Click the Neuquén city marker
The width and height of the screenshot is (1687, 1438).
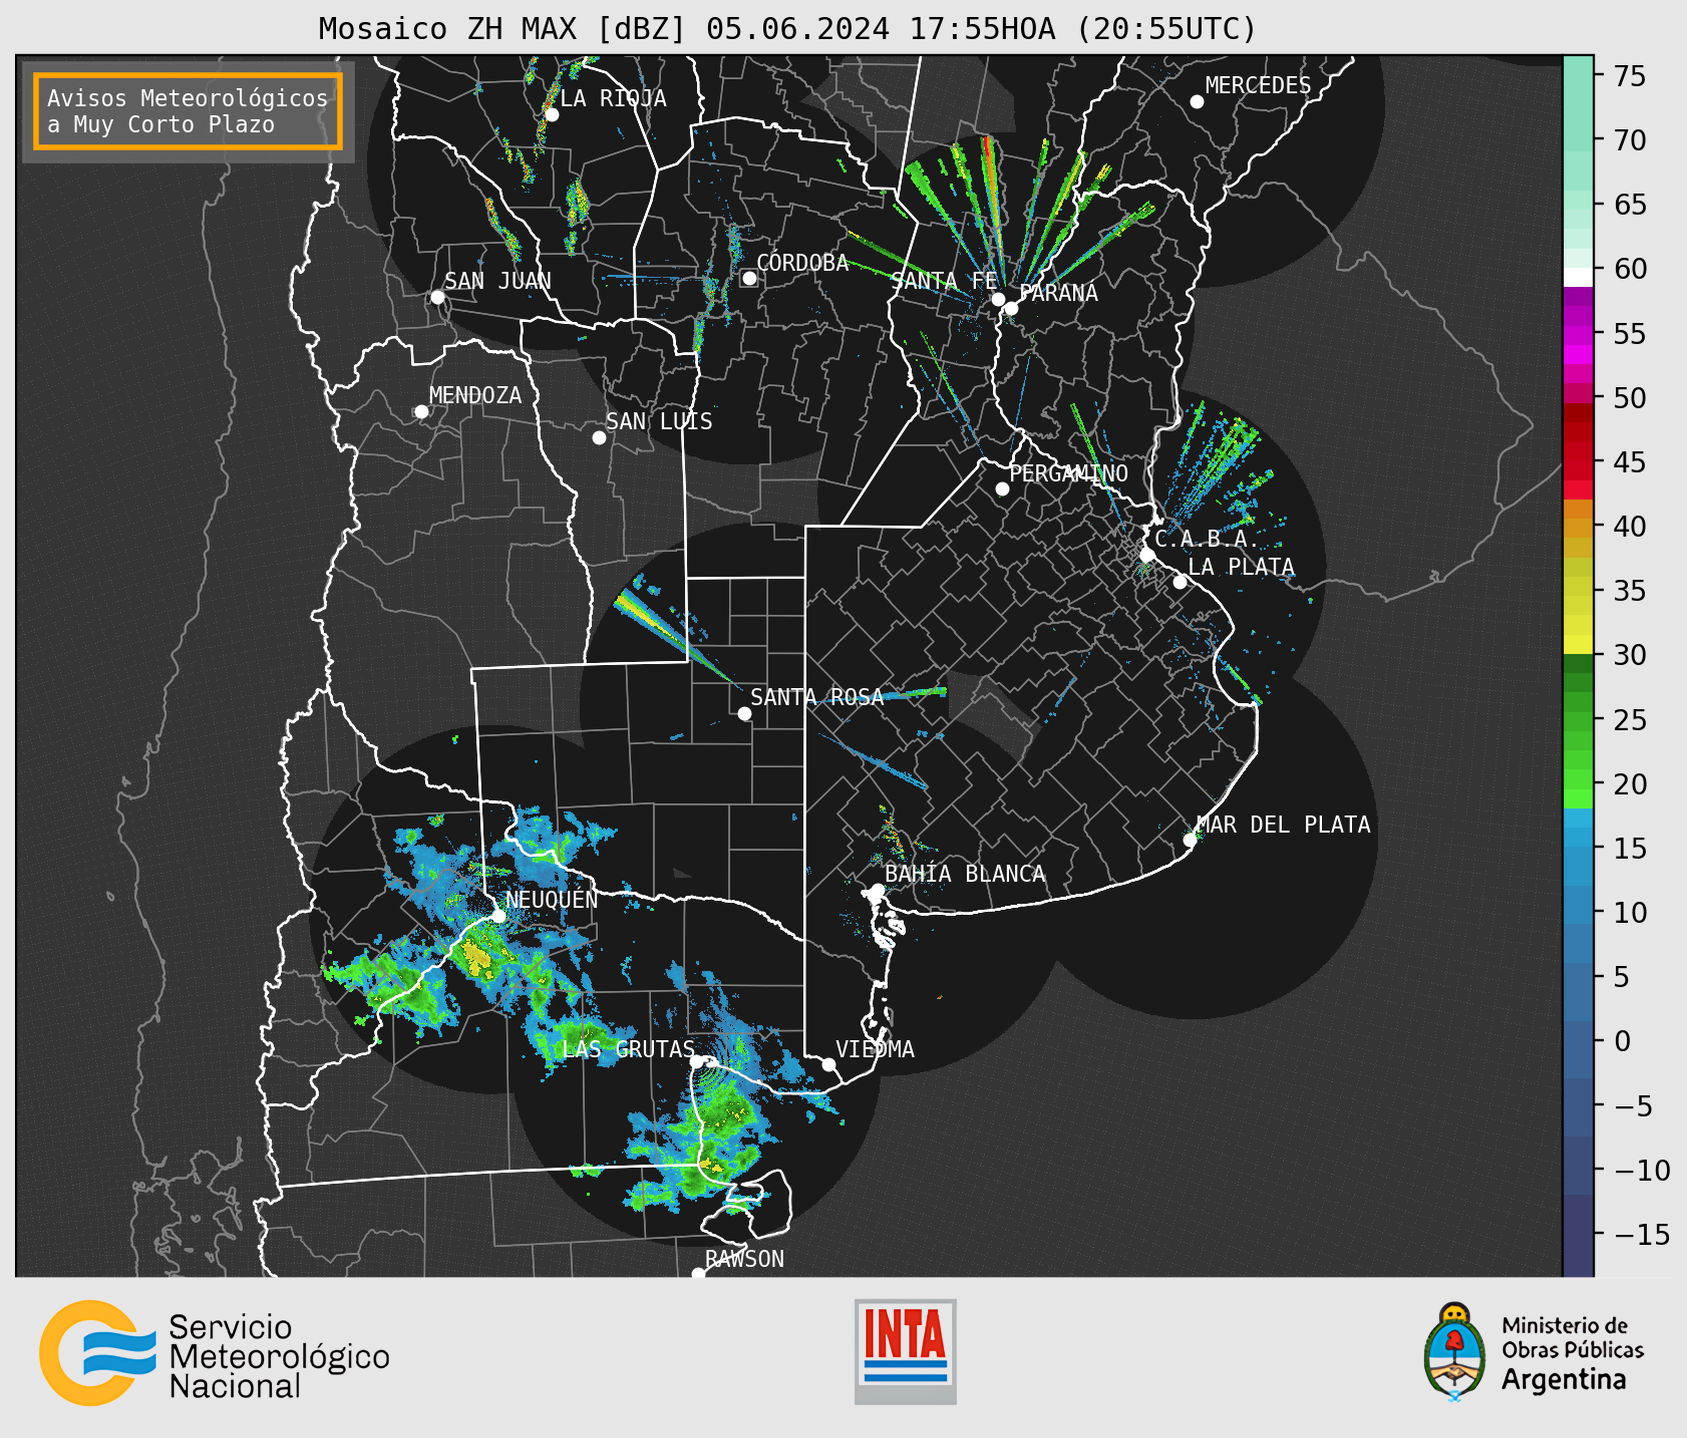pos(498,916)
